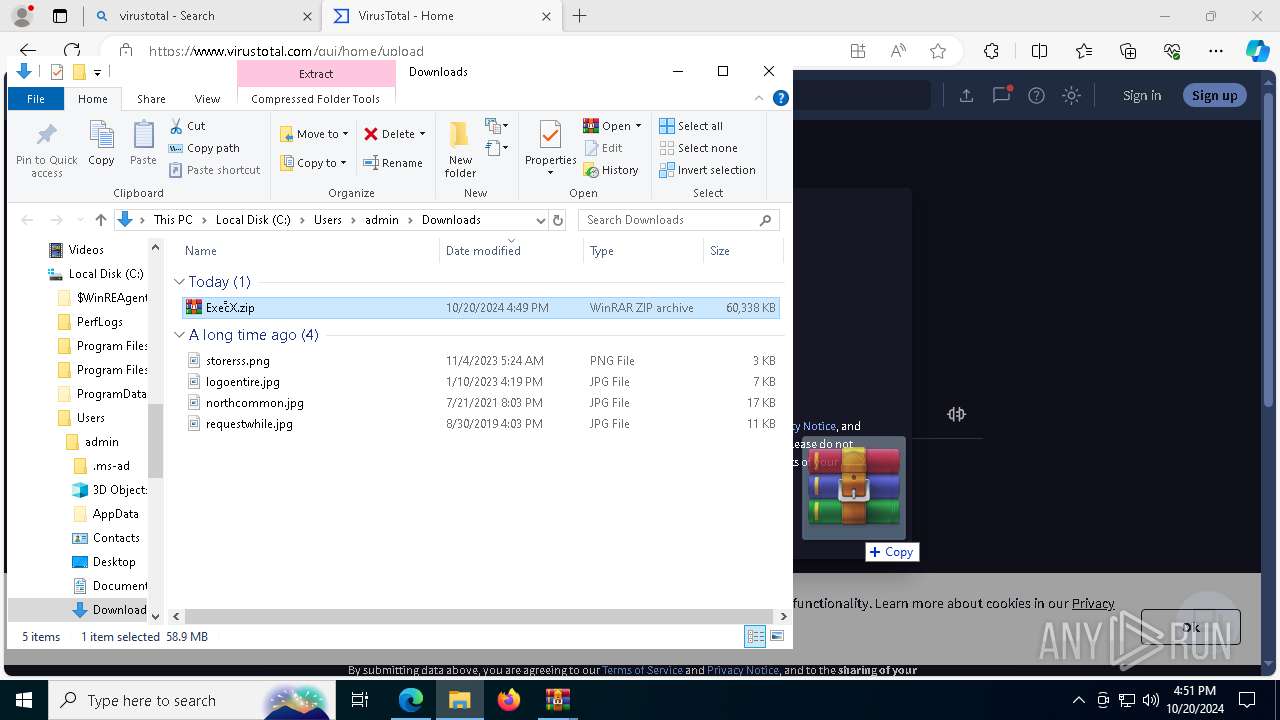The height and width of the screenshot is (720, 1280).
Task: Open WinRAR from the taskbar
Action: pyautogui.click(x=557, y=700)
